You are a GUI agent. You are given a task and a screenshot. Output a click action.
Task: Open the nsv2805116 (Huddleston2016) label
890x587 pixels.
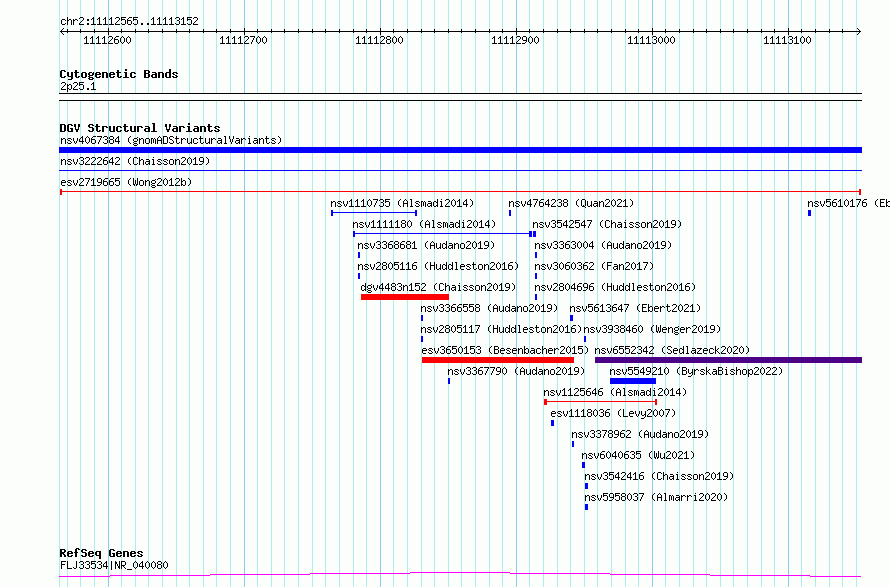pyautogui.click(x=438, y=266)
